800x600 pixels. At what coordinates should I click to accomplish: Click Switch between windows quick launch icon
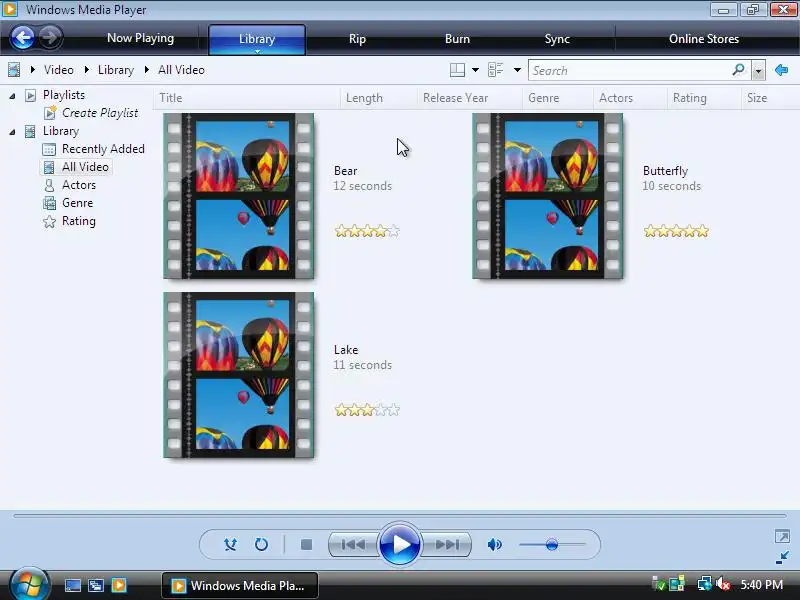pyautogui.click(x=95, y=585)
